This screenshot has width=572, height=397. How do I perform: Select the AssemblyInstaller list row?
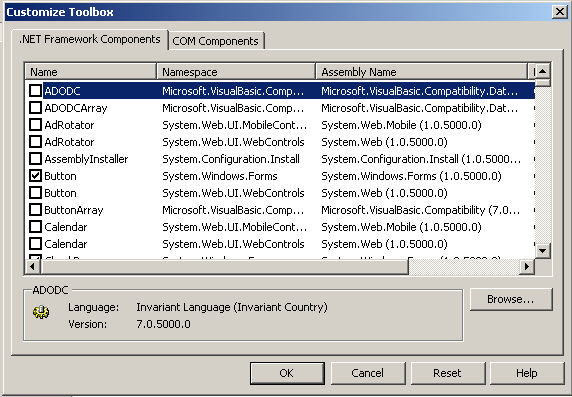coord(280,159)
